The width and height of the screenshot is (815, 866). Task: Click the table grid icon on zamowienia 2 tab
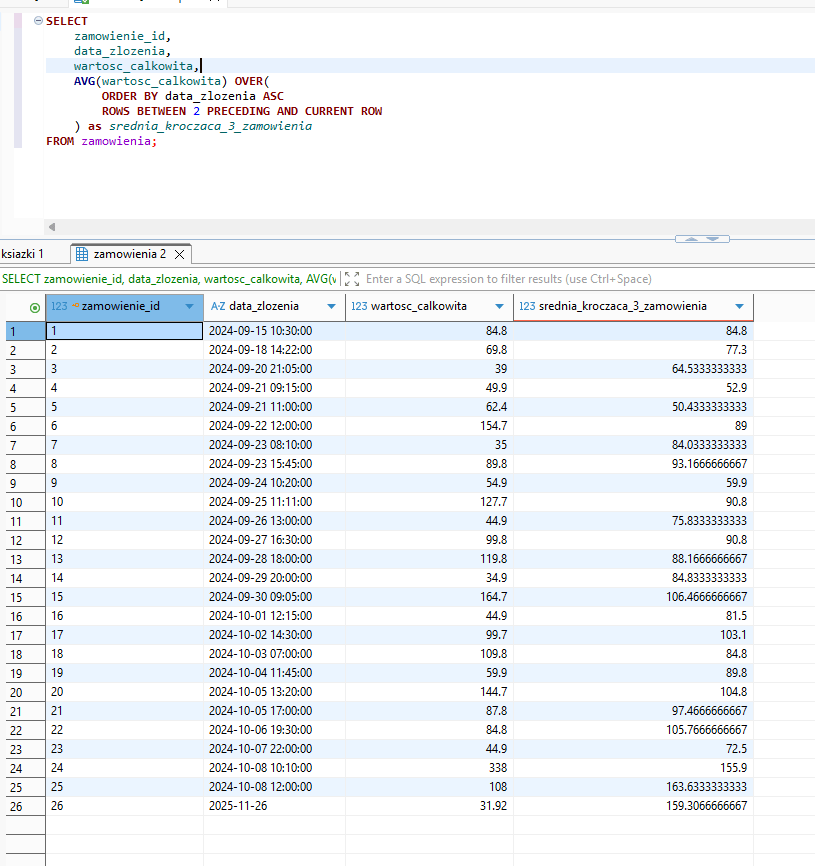[x=82, y=254]
